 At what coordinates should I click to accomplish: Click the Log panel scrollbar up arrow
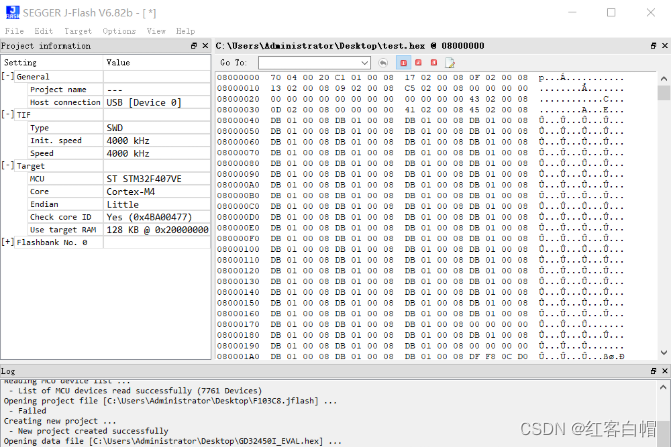[x=663, y=387]
